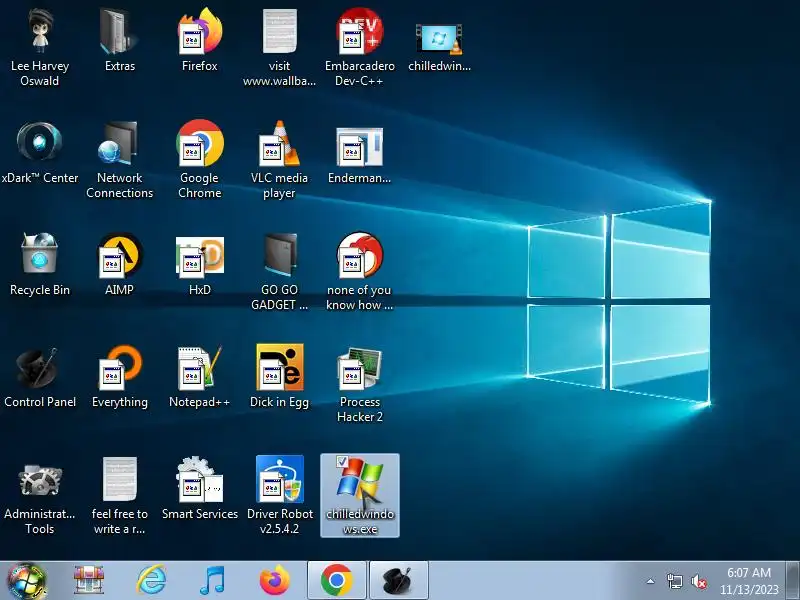Open the muted volume tray icon

coord(698,581)
